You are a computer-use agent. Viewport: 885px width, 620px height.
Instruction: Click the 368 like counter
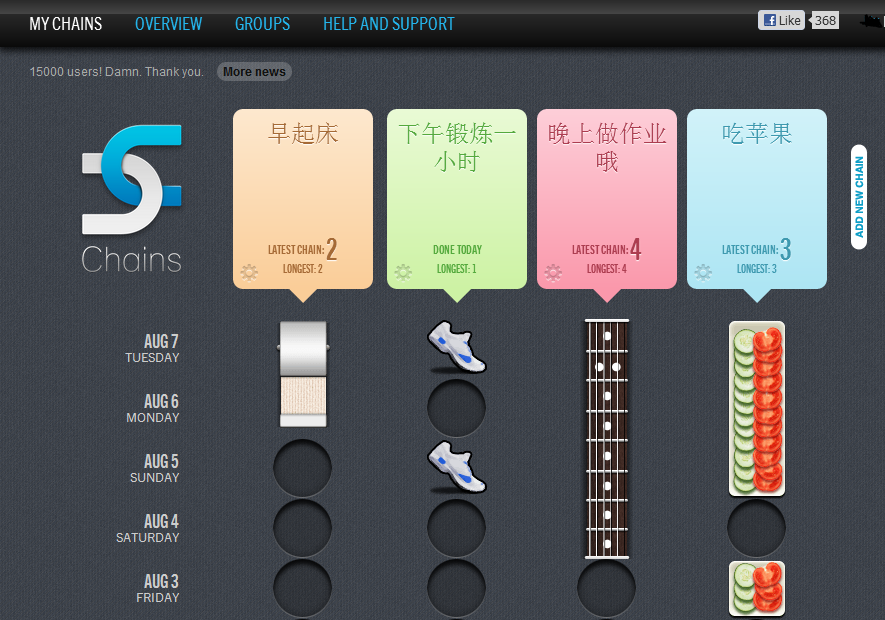click(825, 20)
